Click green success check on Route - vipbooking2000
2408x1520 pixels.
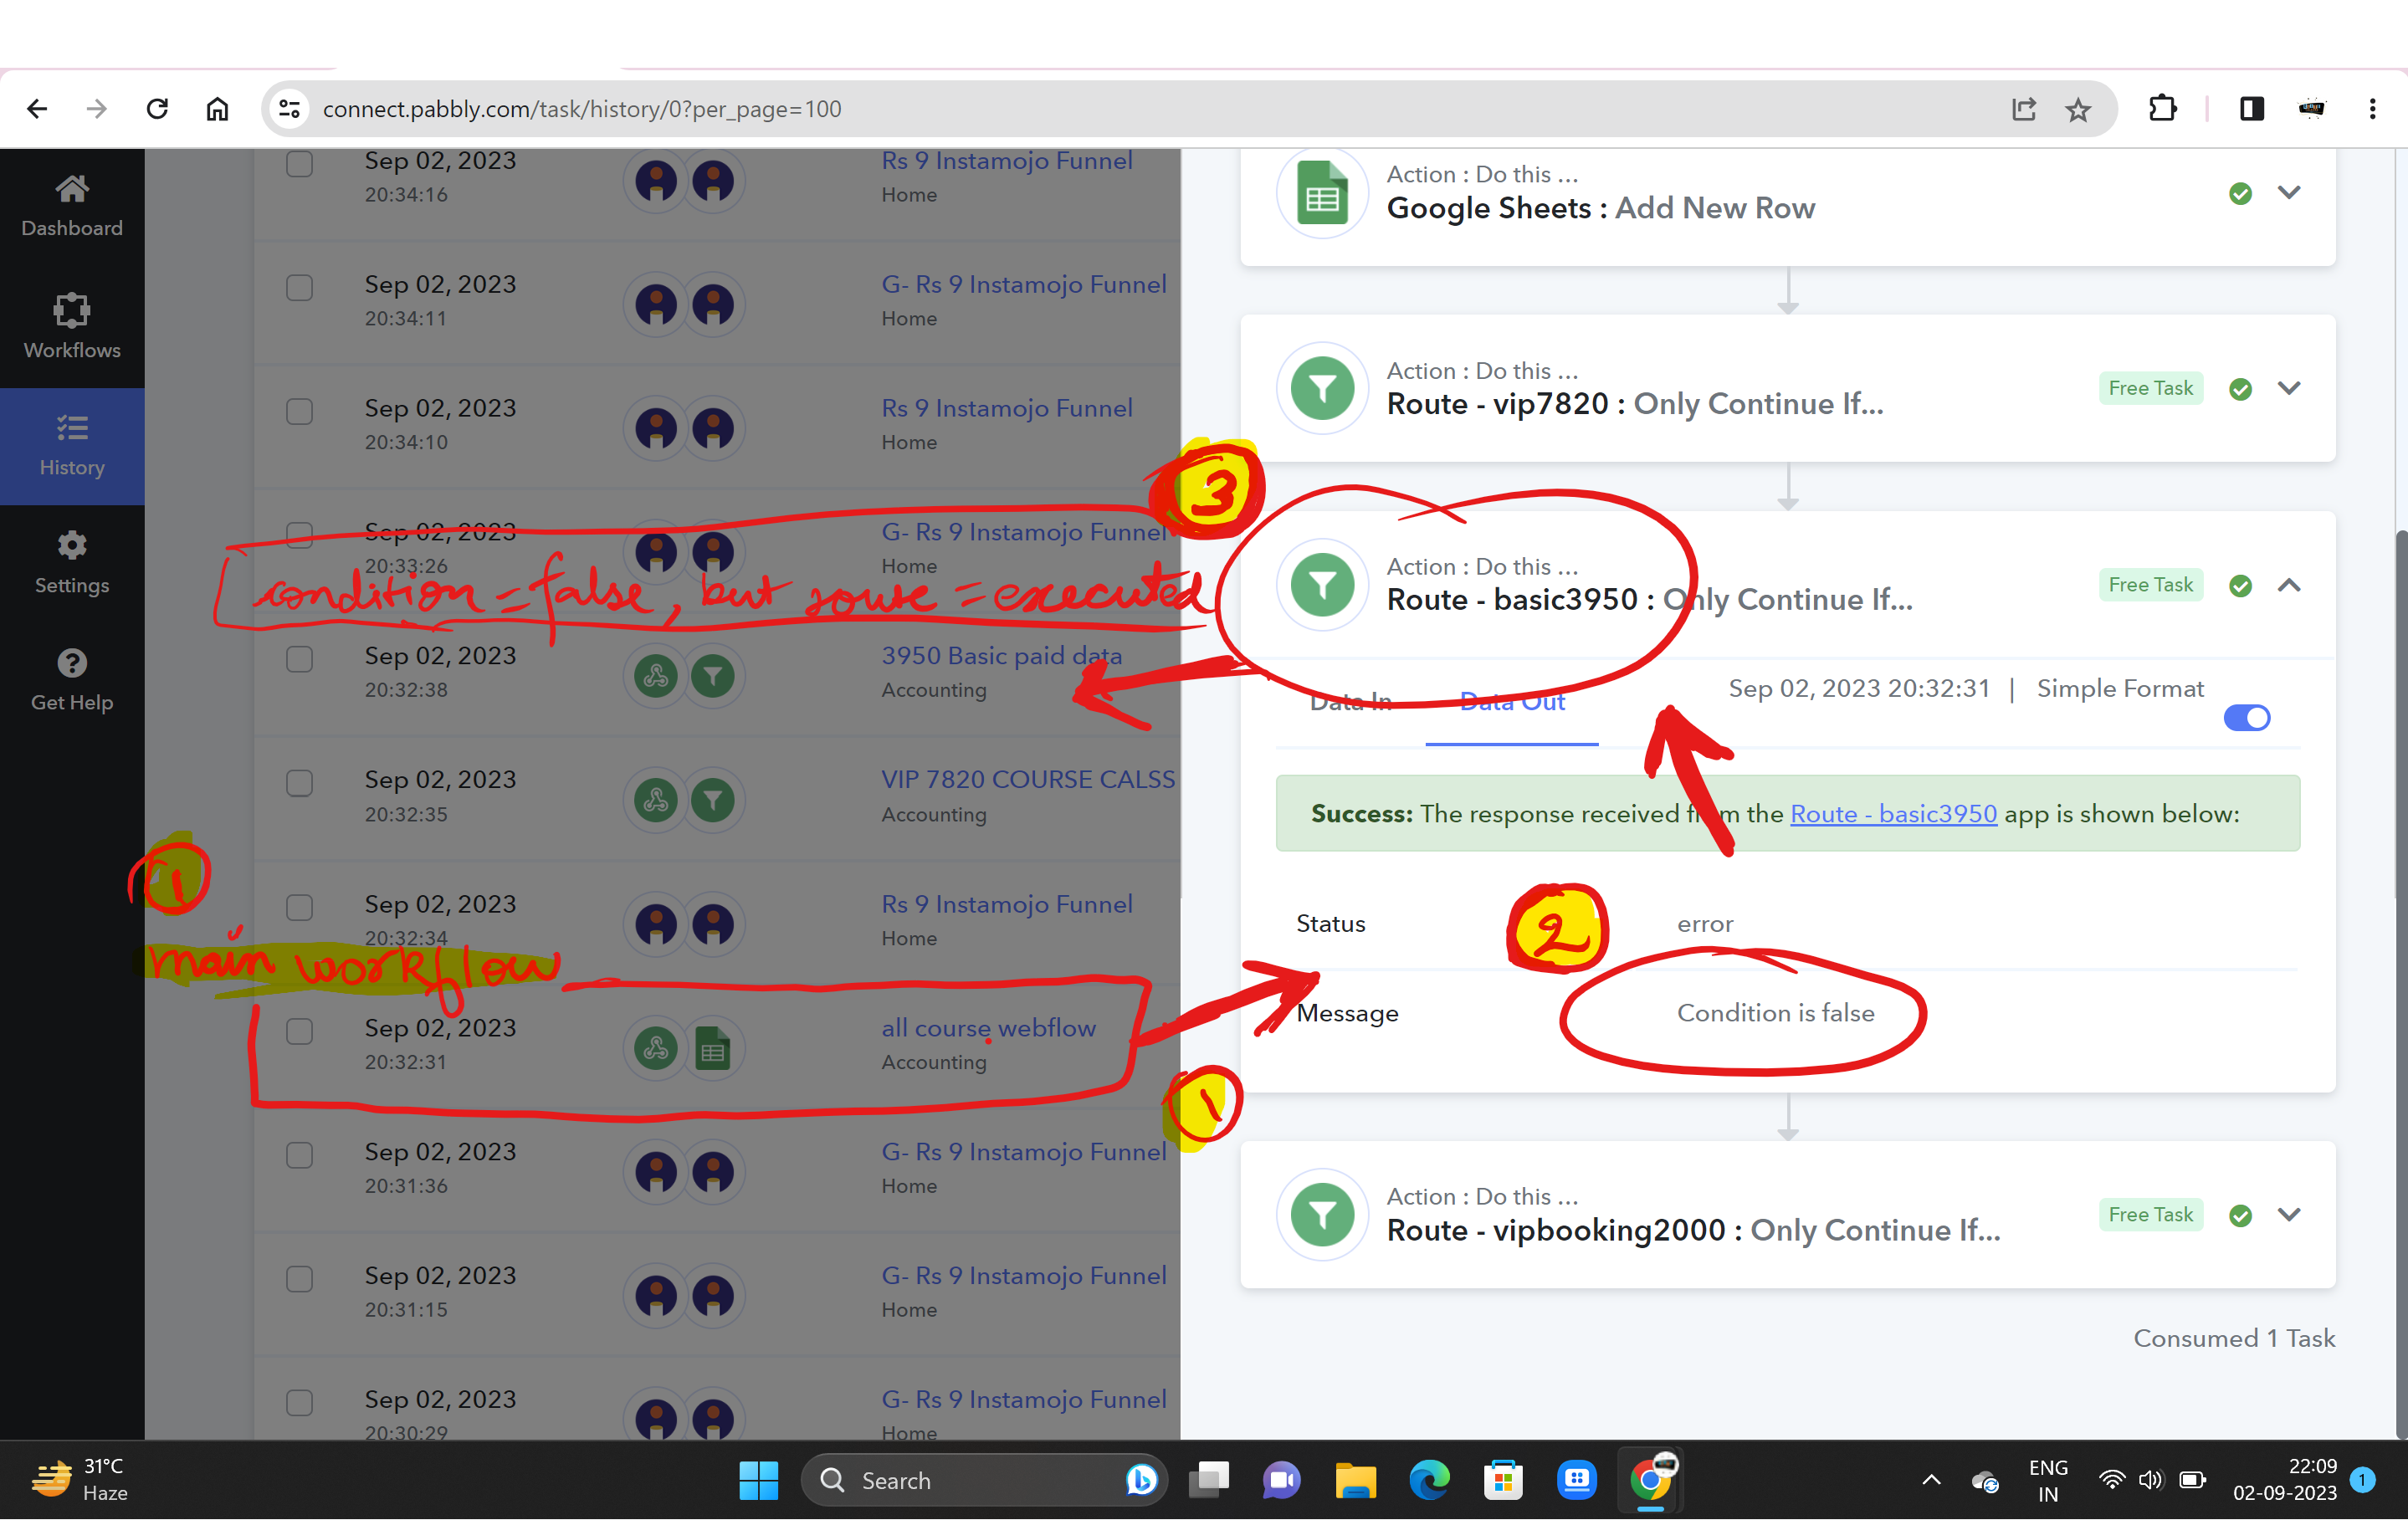(x=2240, y=1216)
